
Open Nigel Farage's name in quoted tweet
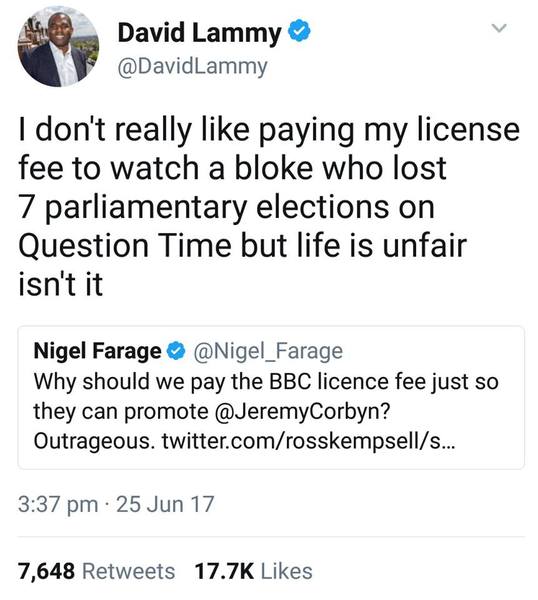pyautogui.click(x=97, y=351)
